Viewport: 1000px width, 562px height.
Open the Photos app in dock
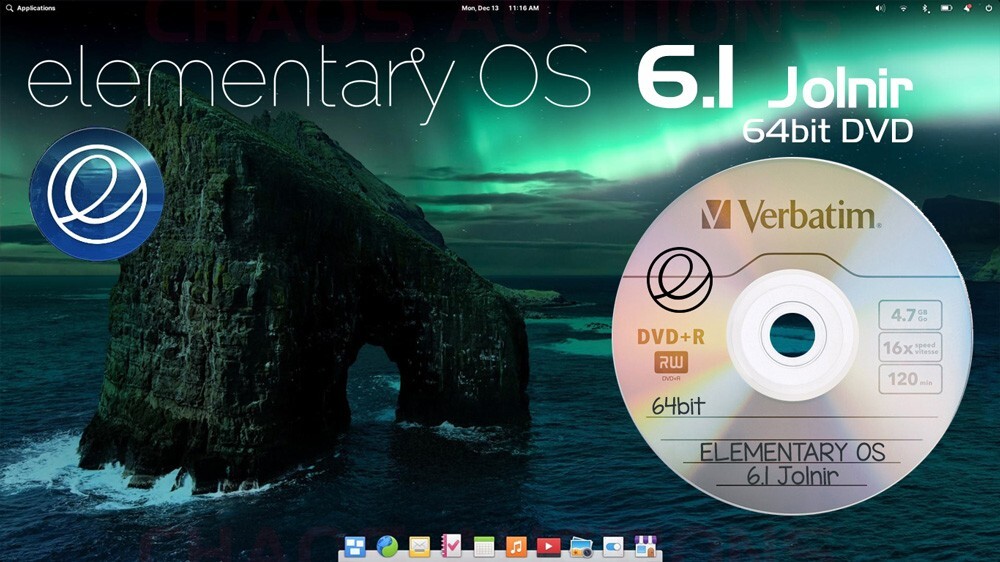click(581, 547)
